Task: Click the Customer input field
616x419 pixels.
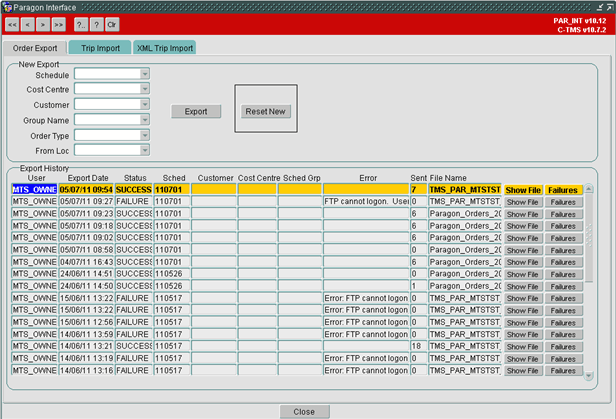Action: tap(107, 104)
